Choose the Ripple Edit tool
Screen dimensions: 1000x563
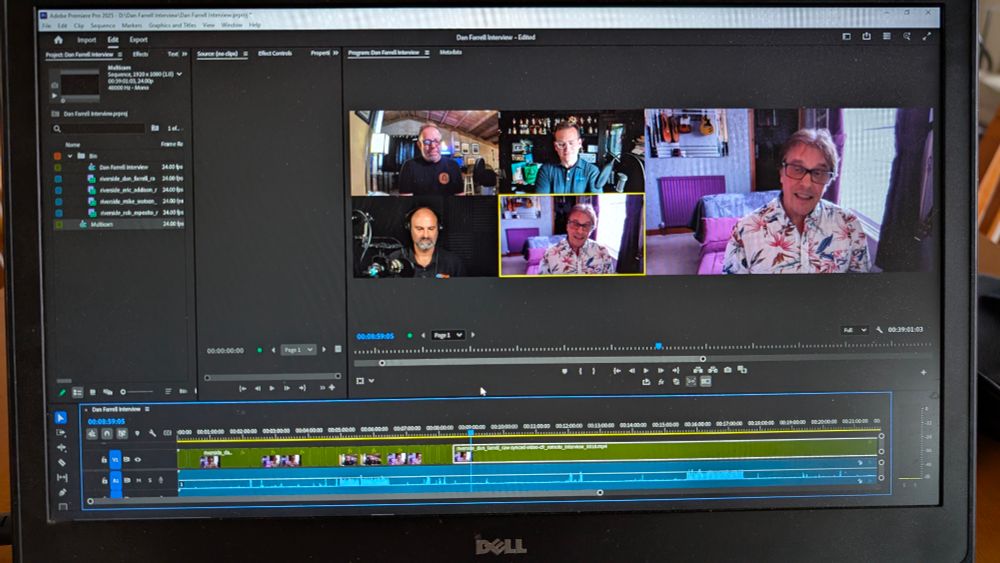(62, 448)
